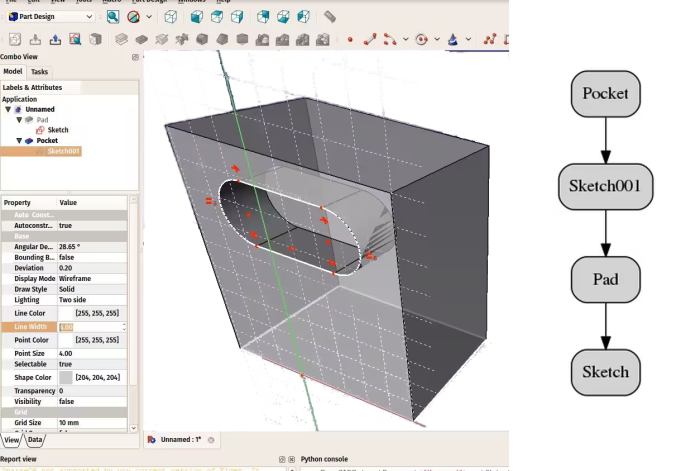
Task: Select the Sketch item under Pad
Action: [58, 130]
